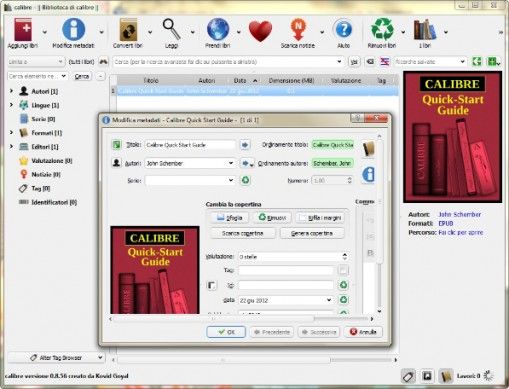509x389 pixels.
Task: Click the book icon beside Ordinamento titolo
Action: click(x=368, y=149)
